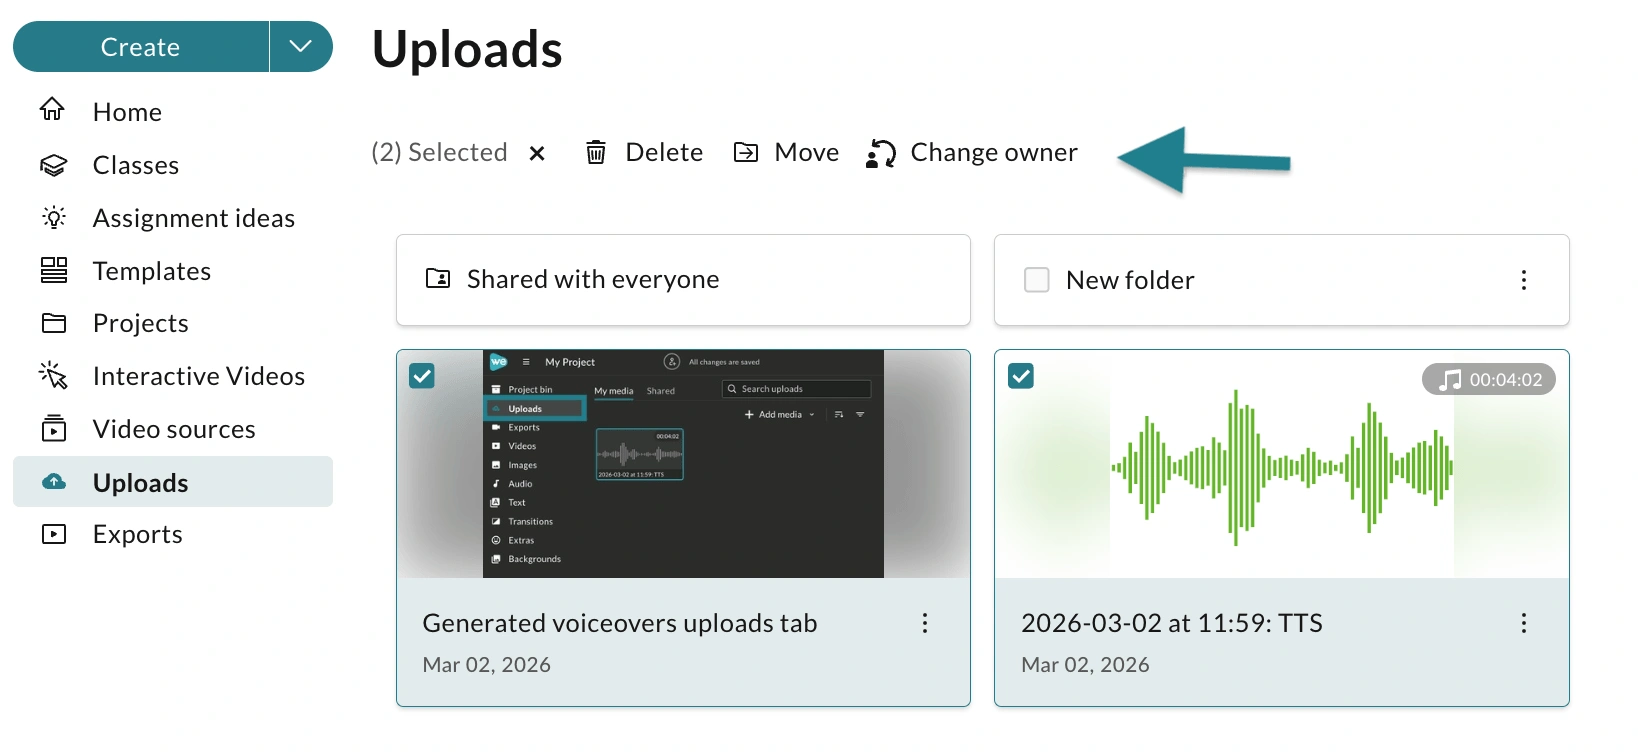Click the Change owner person icon
This screenshot has height=755, width=1638.
[881, 153]
